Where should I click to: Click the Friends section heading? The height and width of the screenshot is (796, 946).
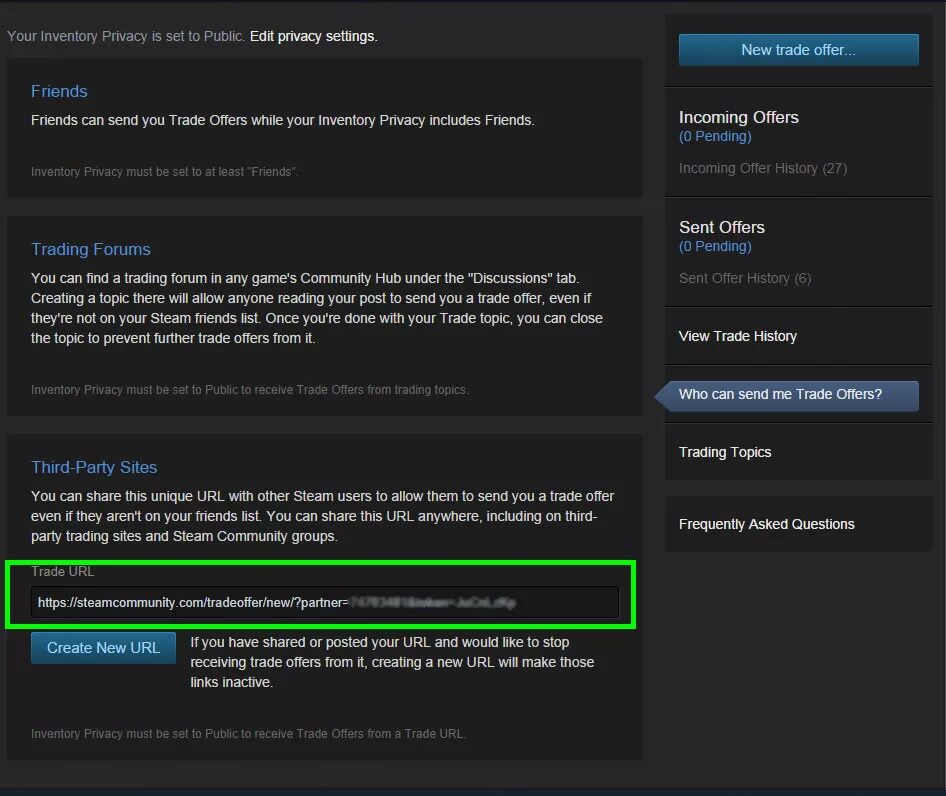pyautogui.click(x=59, y=91)
